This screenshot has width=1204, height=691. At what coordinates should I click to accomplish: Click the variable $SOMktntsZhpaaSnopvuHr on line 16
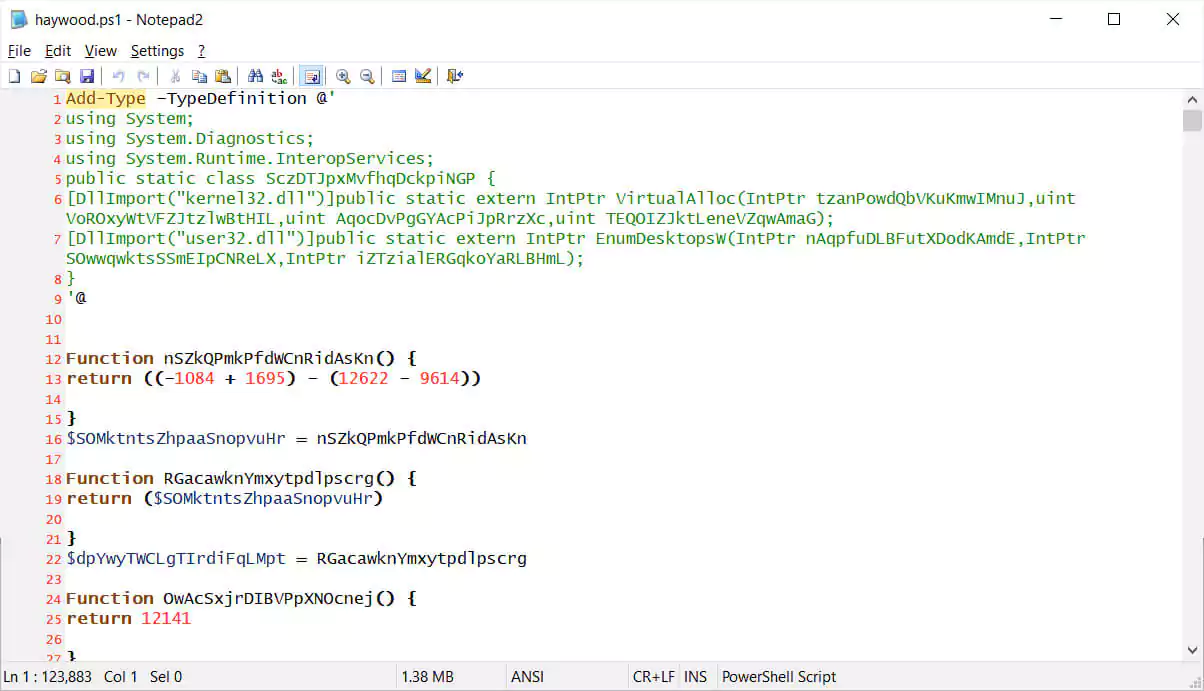pos(176,438)
